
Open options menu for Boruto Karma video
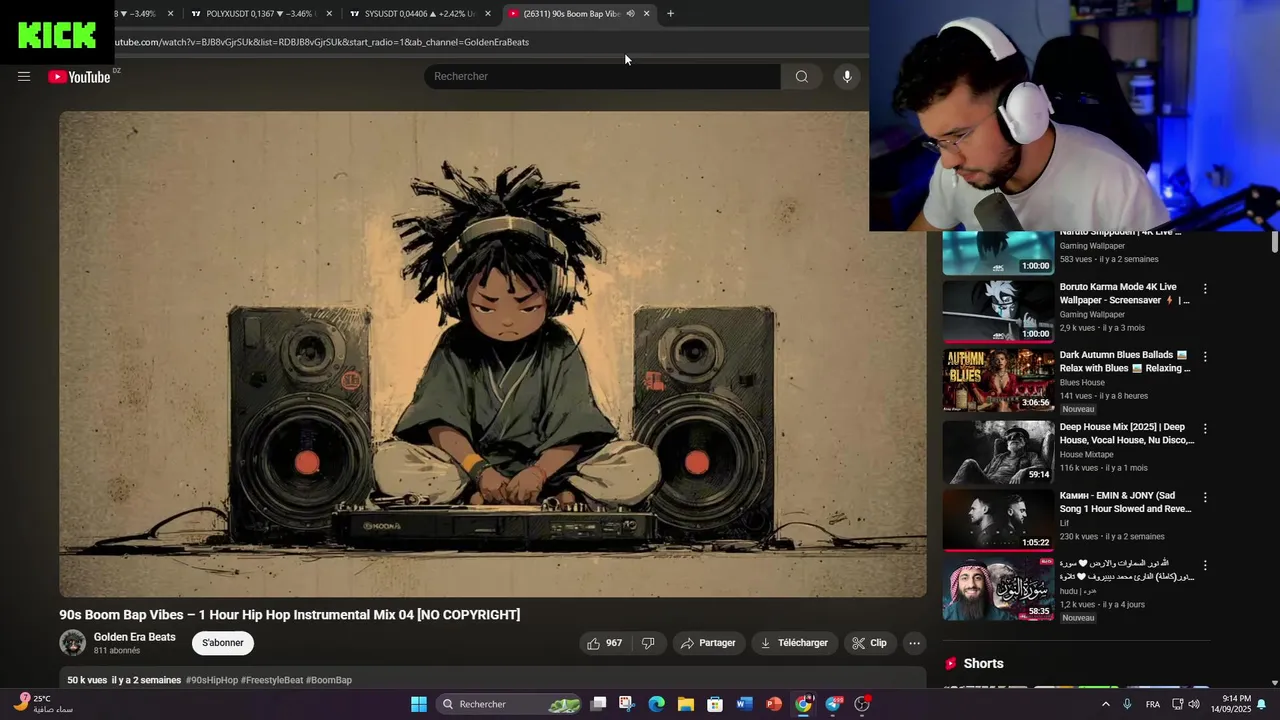pyautogui.click(x=1205, y=288)
